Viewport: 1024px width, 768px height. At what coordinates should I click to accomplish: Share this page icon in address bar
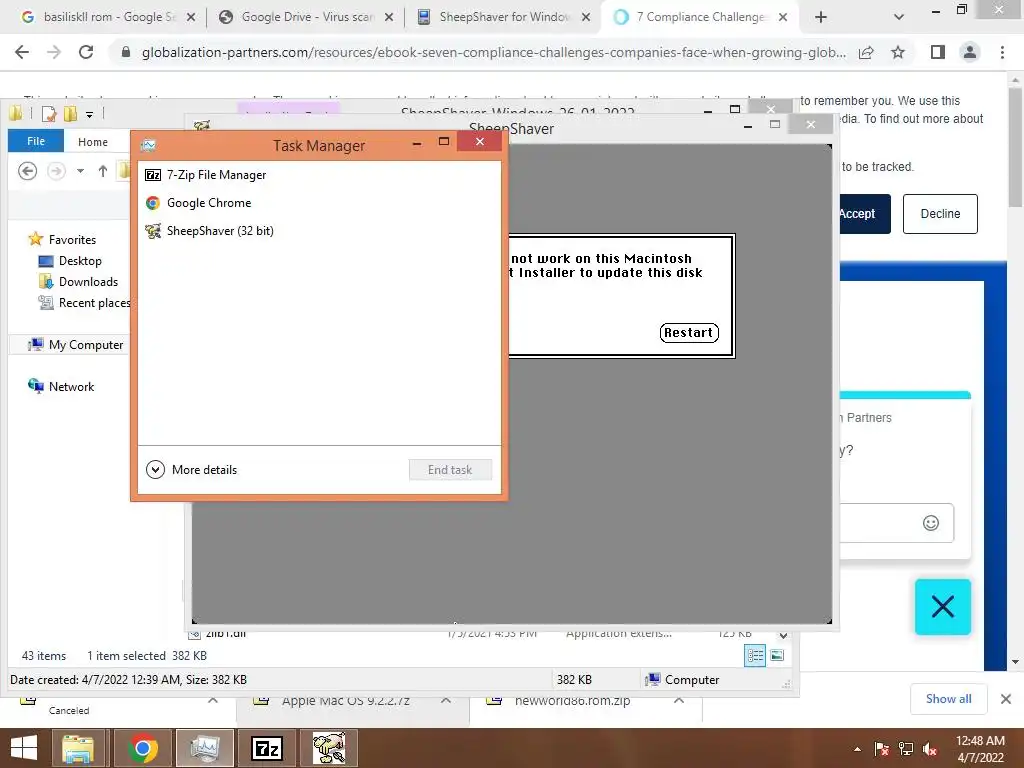(866, 52)
